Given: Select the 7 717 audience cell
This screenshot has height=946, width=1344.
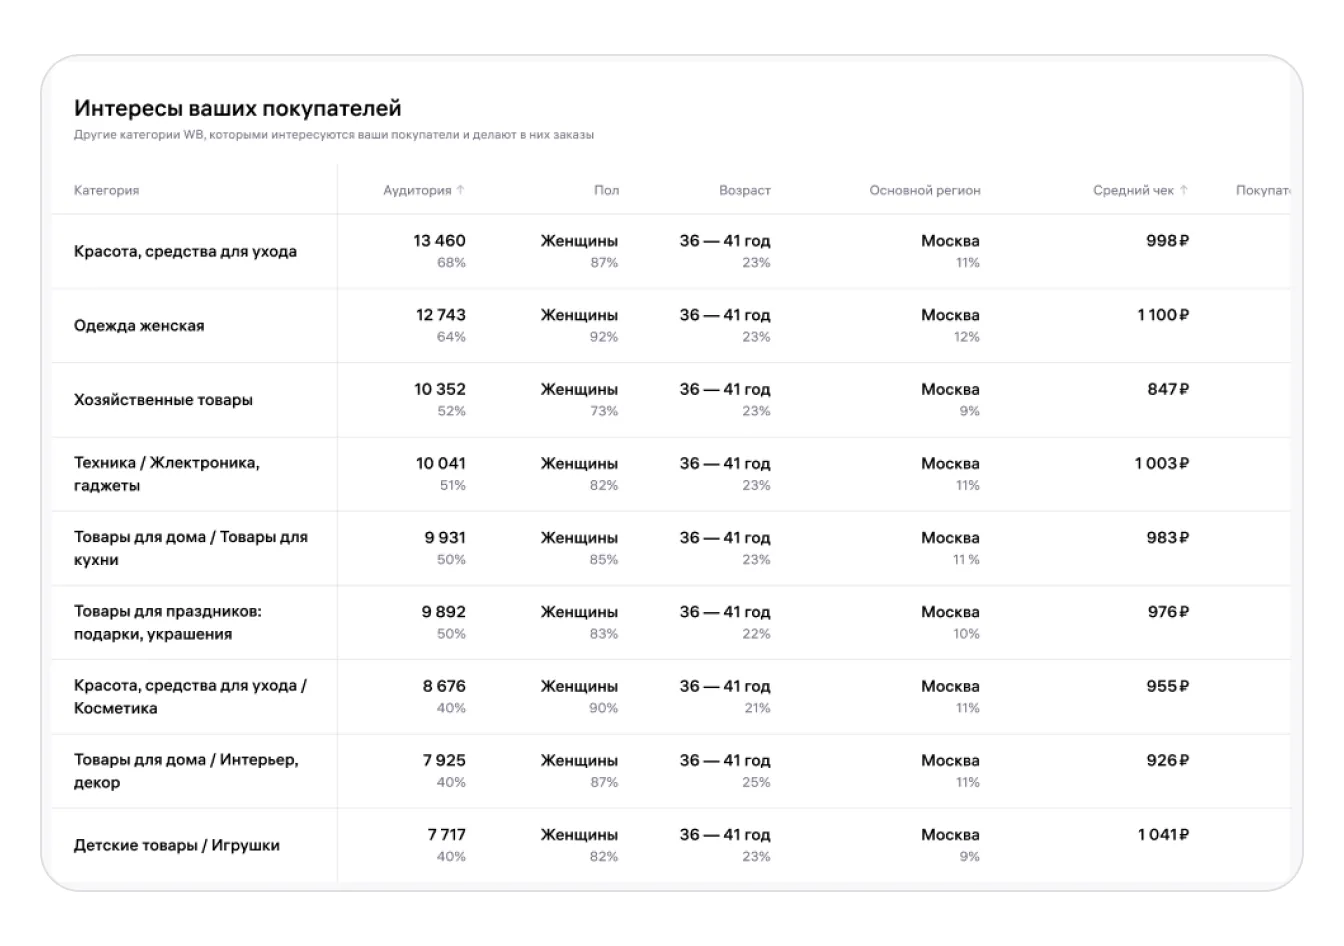Looking at the screenshot, I should 446,835.
